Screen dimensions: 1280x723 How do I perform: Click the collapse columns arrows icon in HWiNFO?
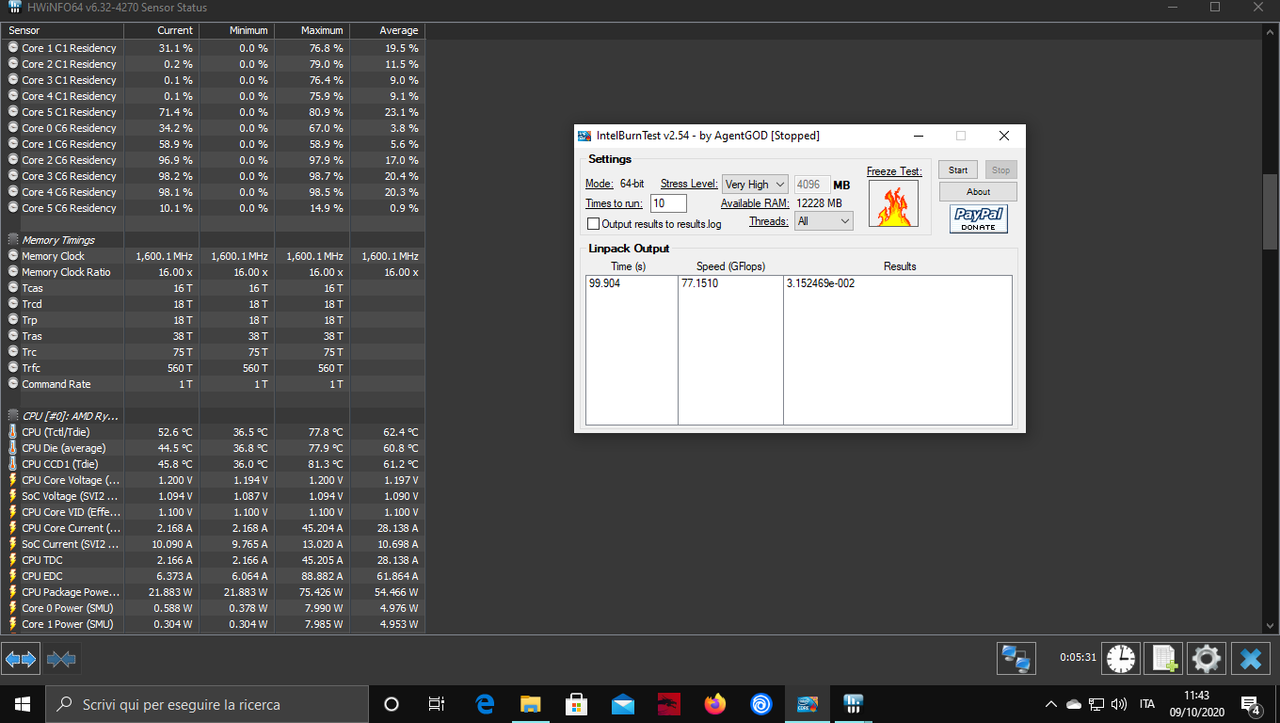click(61, 659)
